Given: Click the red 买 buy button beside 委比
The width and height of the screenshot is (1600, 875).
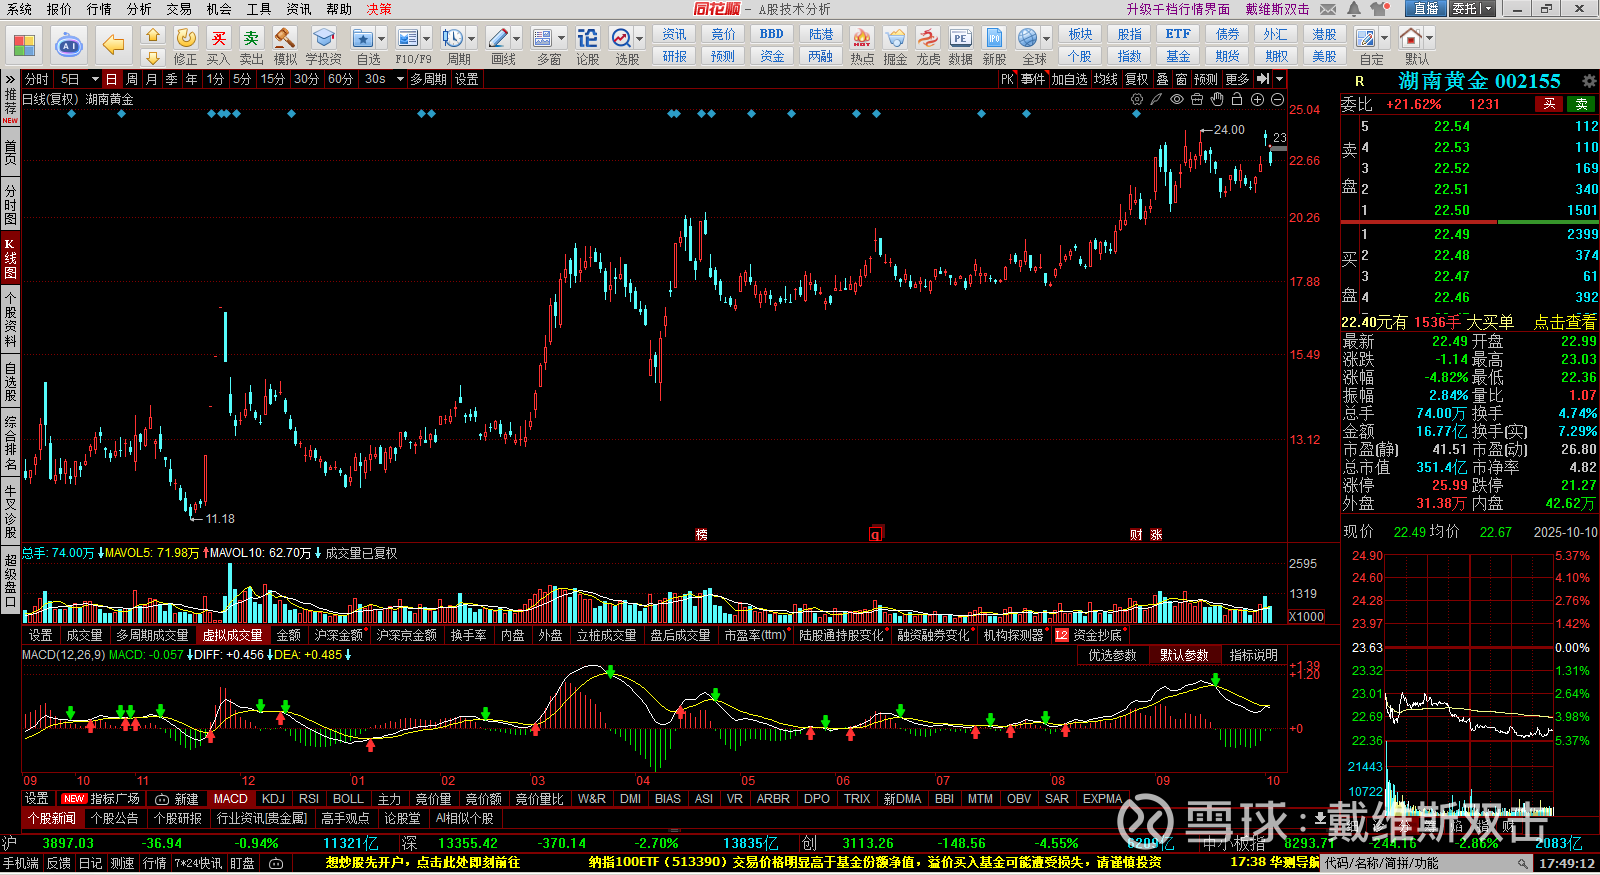Looking at the screenshot, I should pos(1549,104).
